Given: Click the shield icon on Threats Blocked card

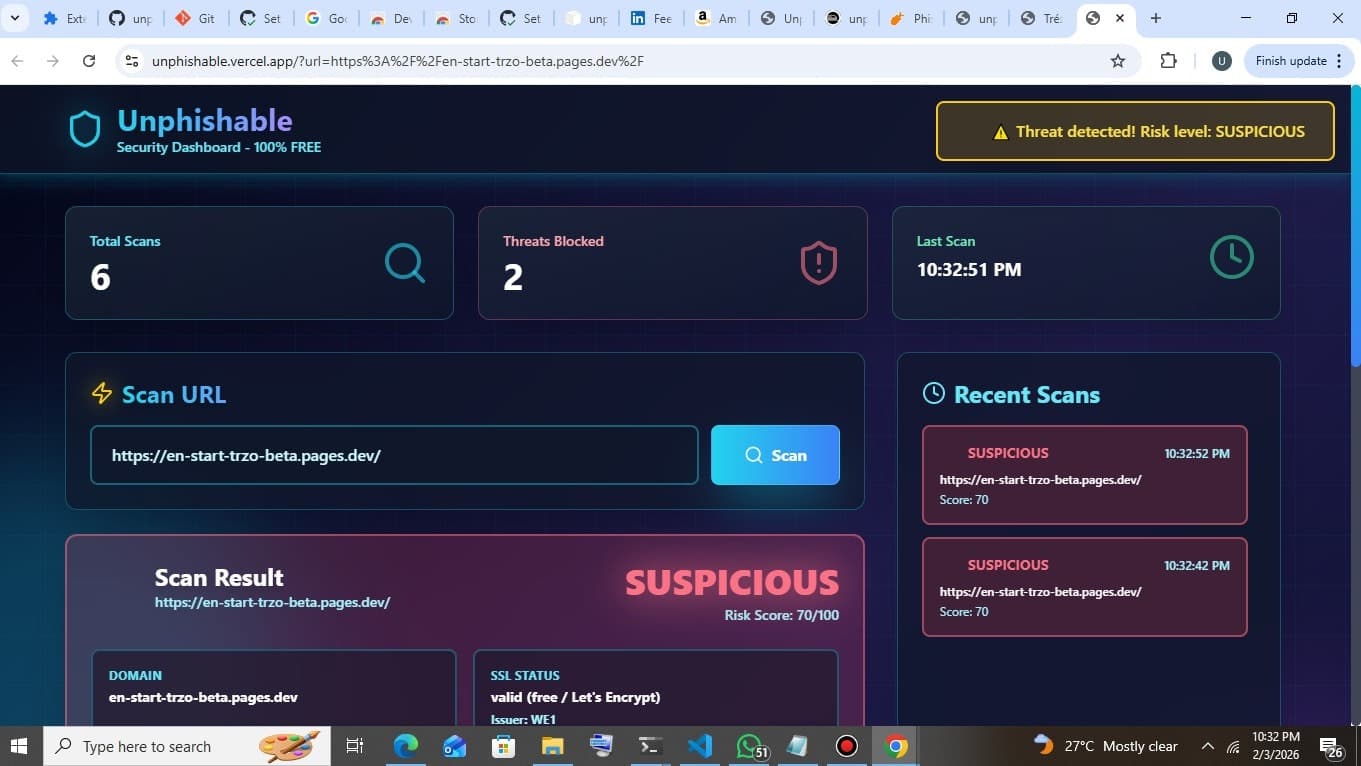Looking at the screenshot, I should (817, 263).
